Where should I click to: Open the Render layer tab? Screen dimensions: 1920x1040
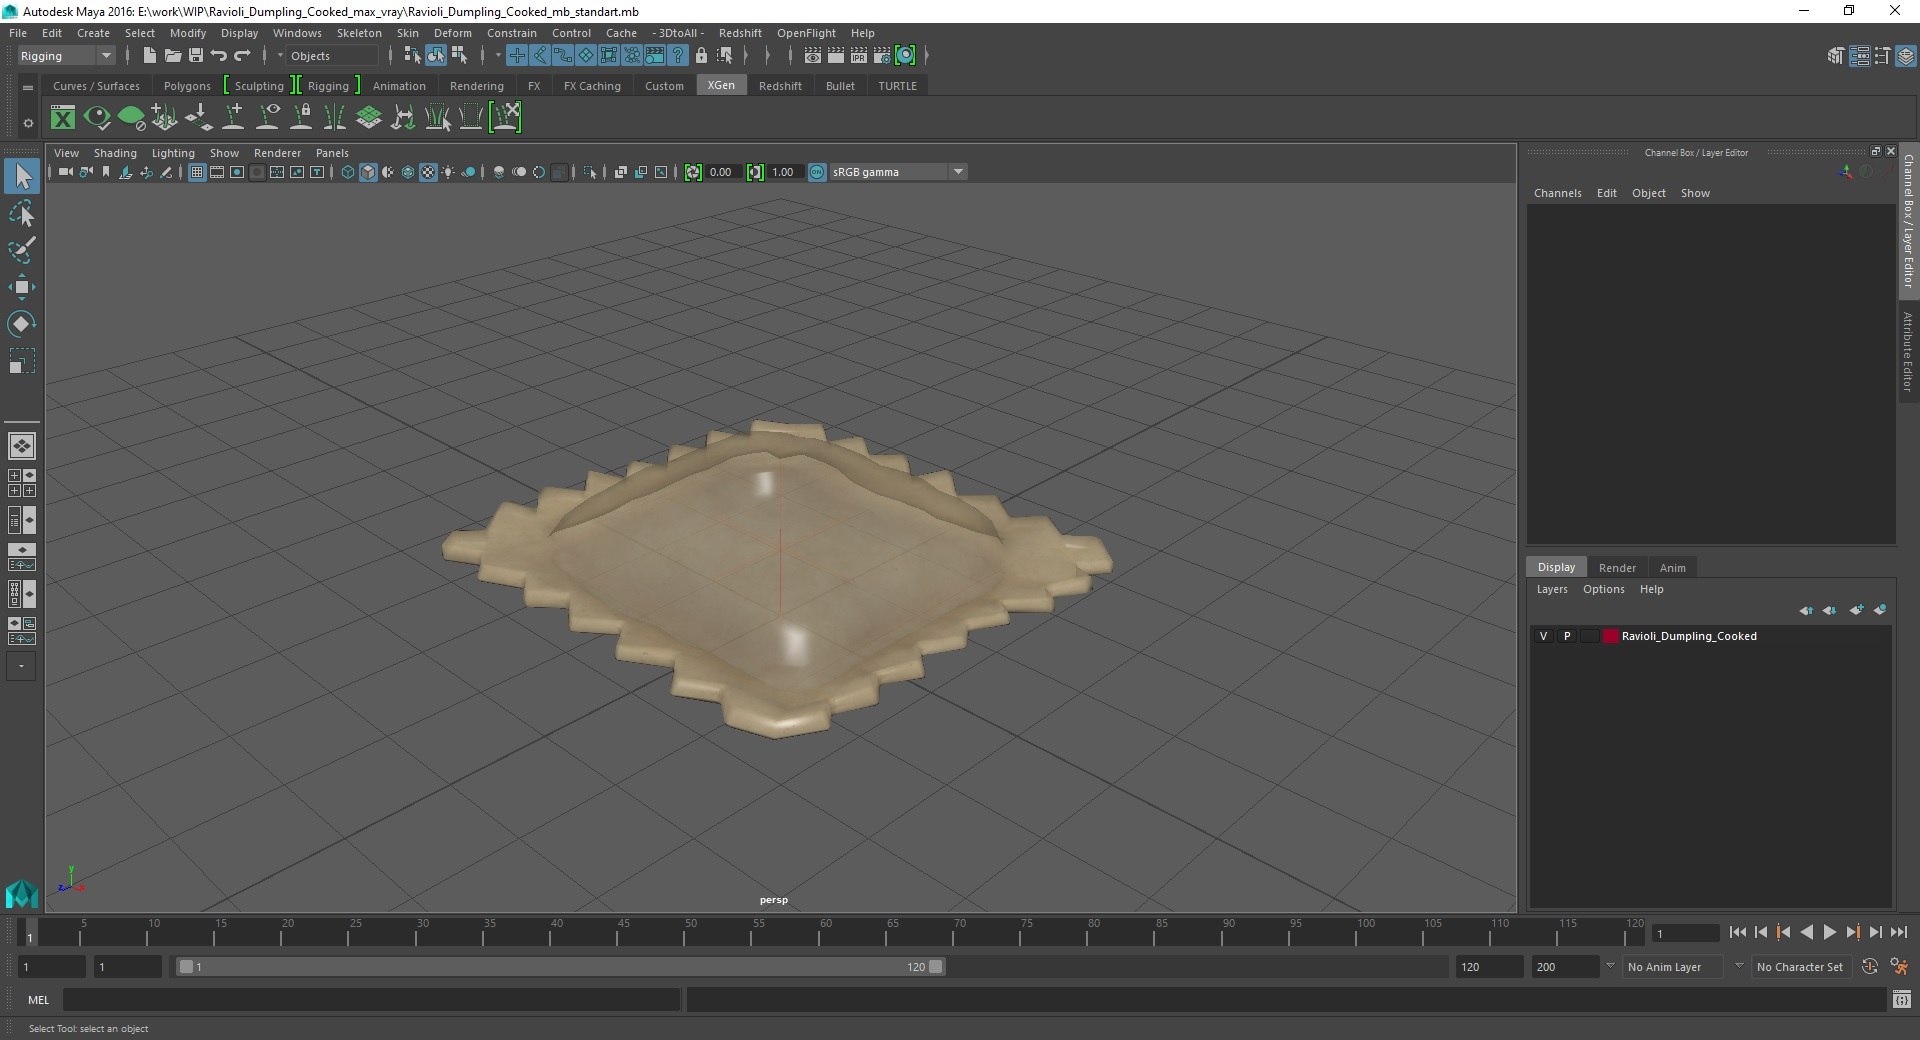pos(1617,567)
